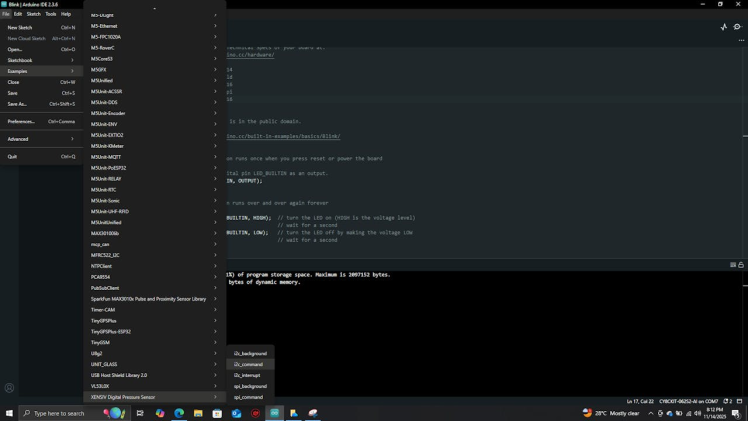Viewport: 748px width, 421px height.
Task: Open i2c_interrupt example
Action: point(250,375)
